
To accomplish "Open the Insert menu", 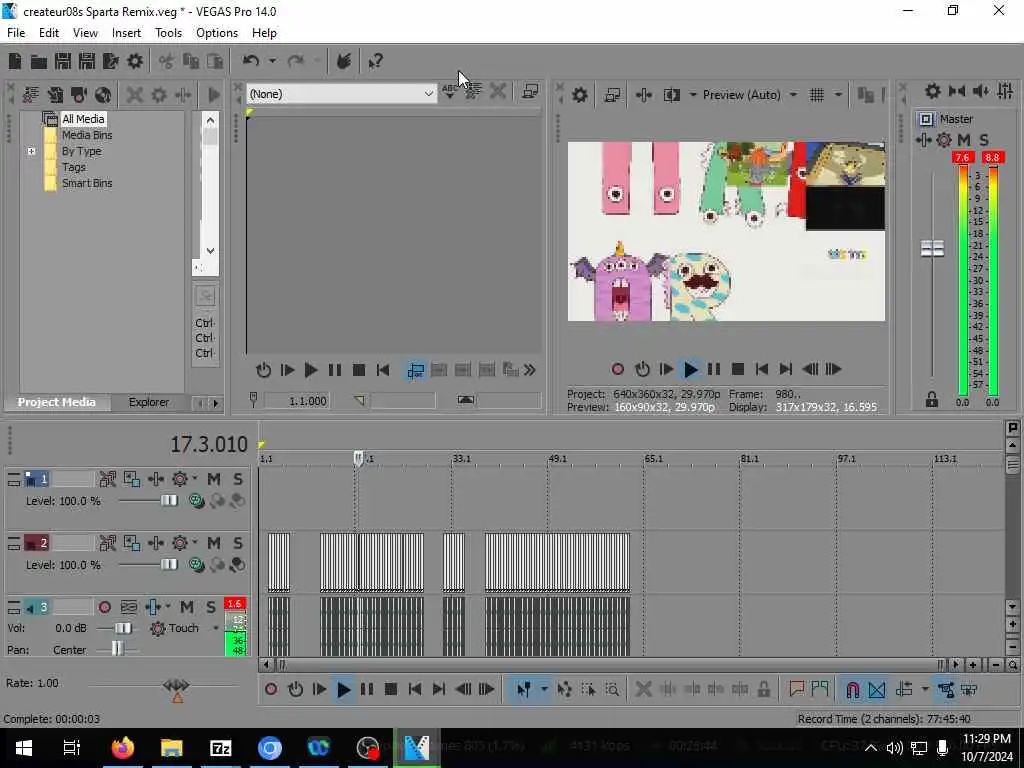I will pos(126,33).
